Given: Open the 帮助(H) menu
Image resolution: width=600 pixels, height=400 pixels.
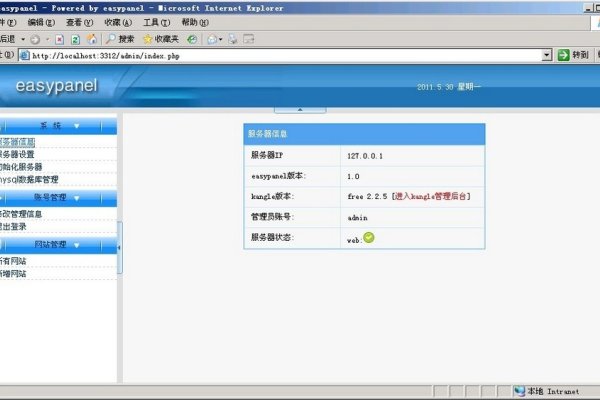Looking at the screenshot, I should point(195,22).
